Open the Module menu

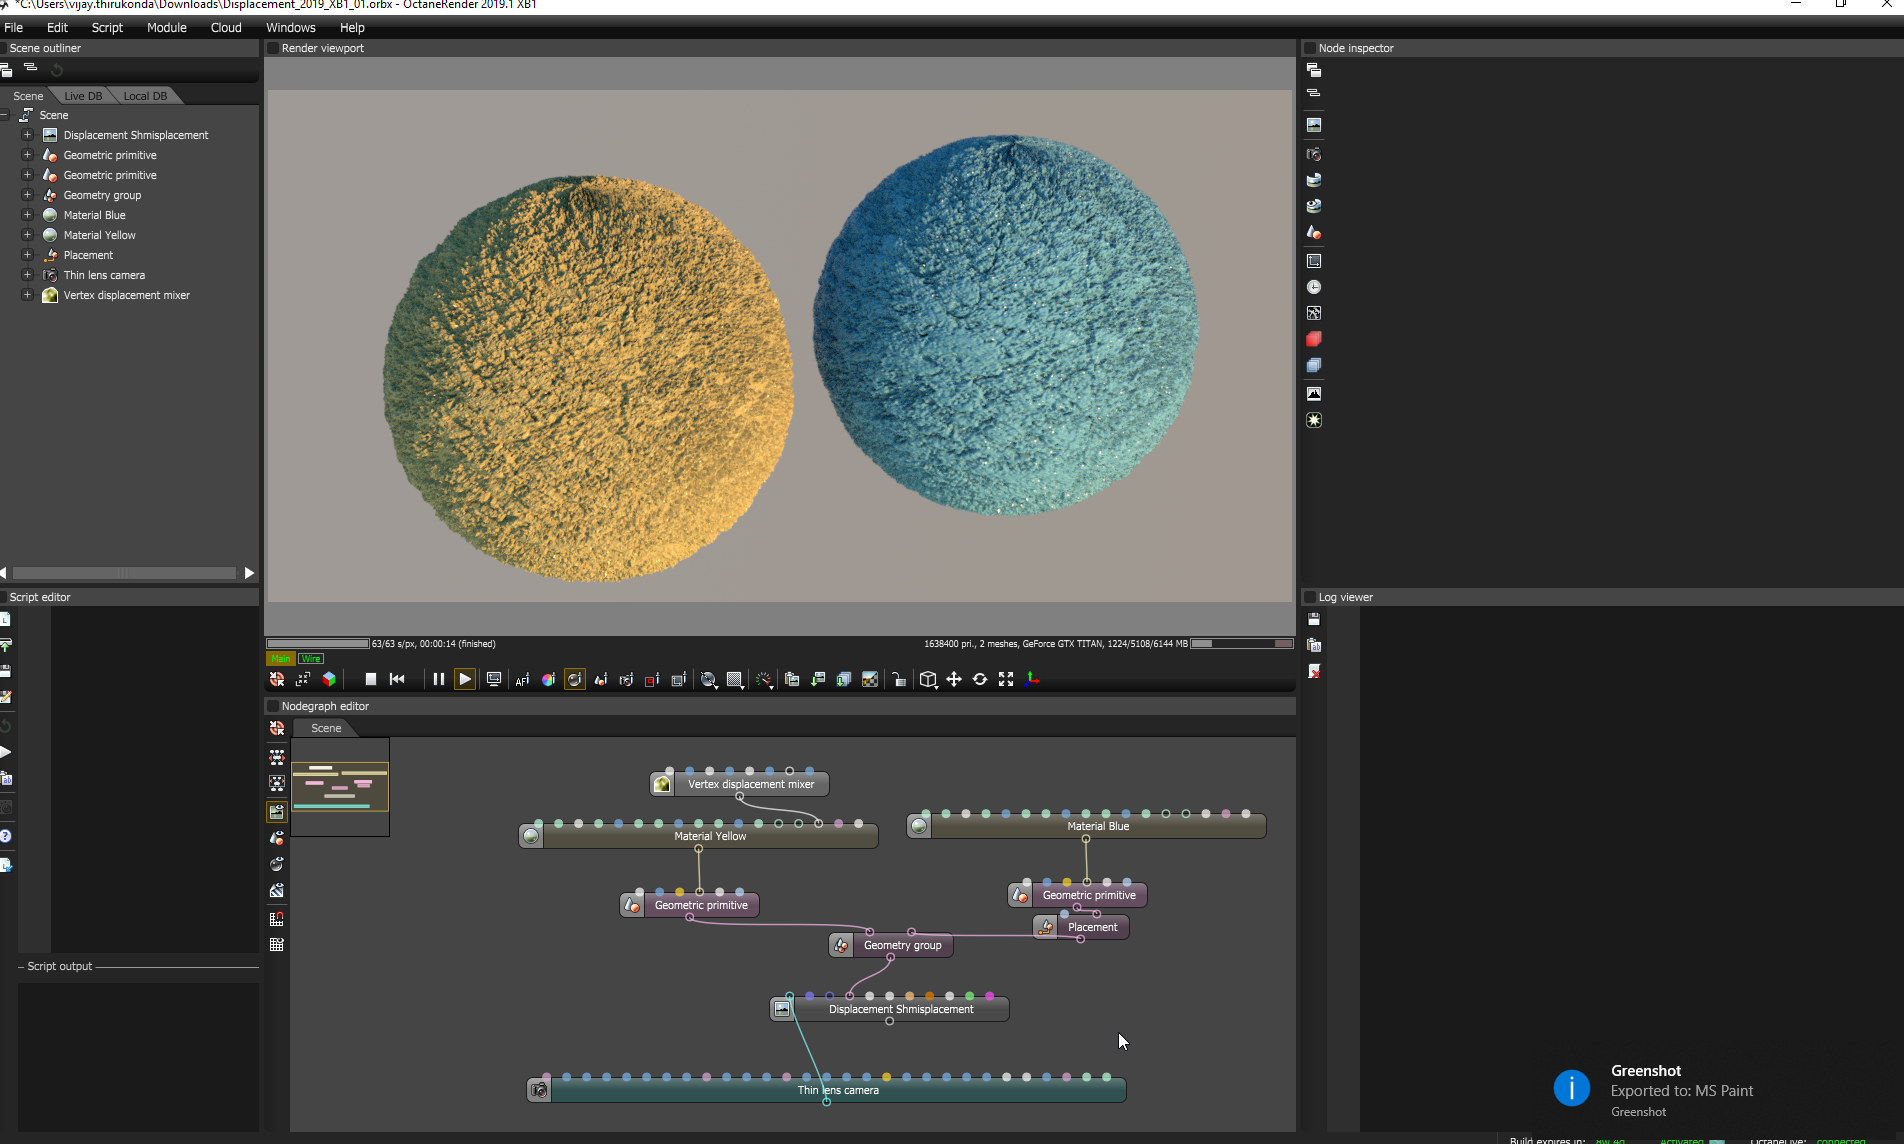(x=167, y=27)
